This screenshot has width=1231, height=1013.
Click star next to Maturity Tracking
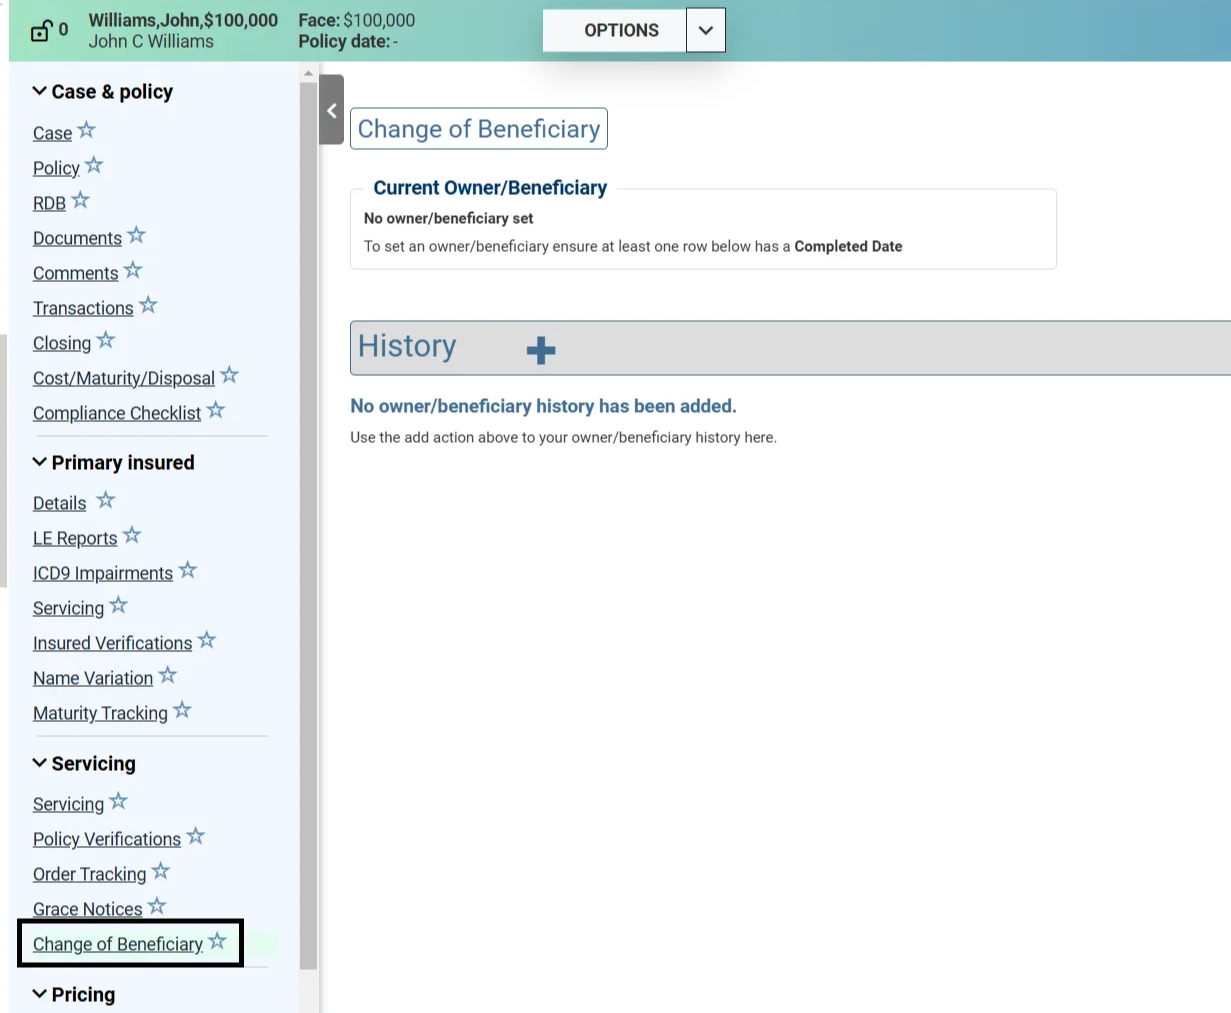(x=182, y=711)
